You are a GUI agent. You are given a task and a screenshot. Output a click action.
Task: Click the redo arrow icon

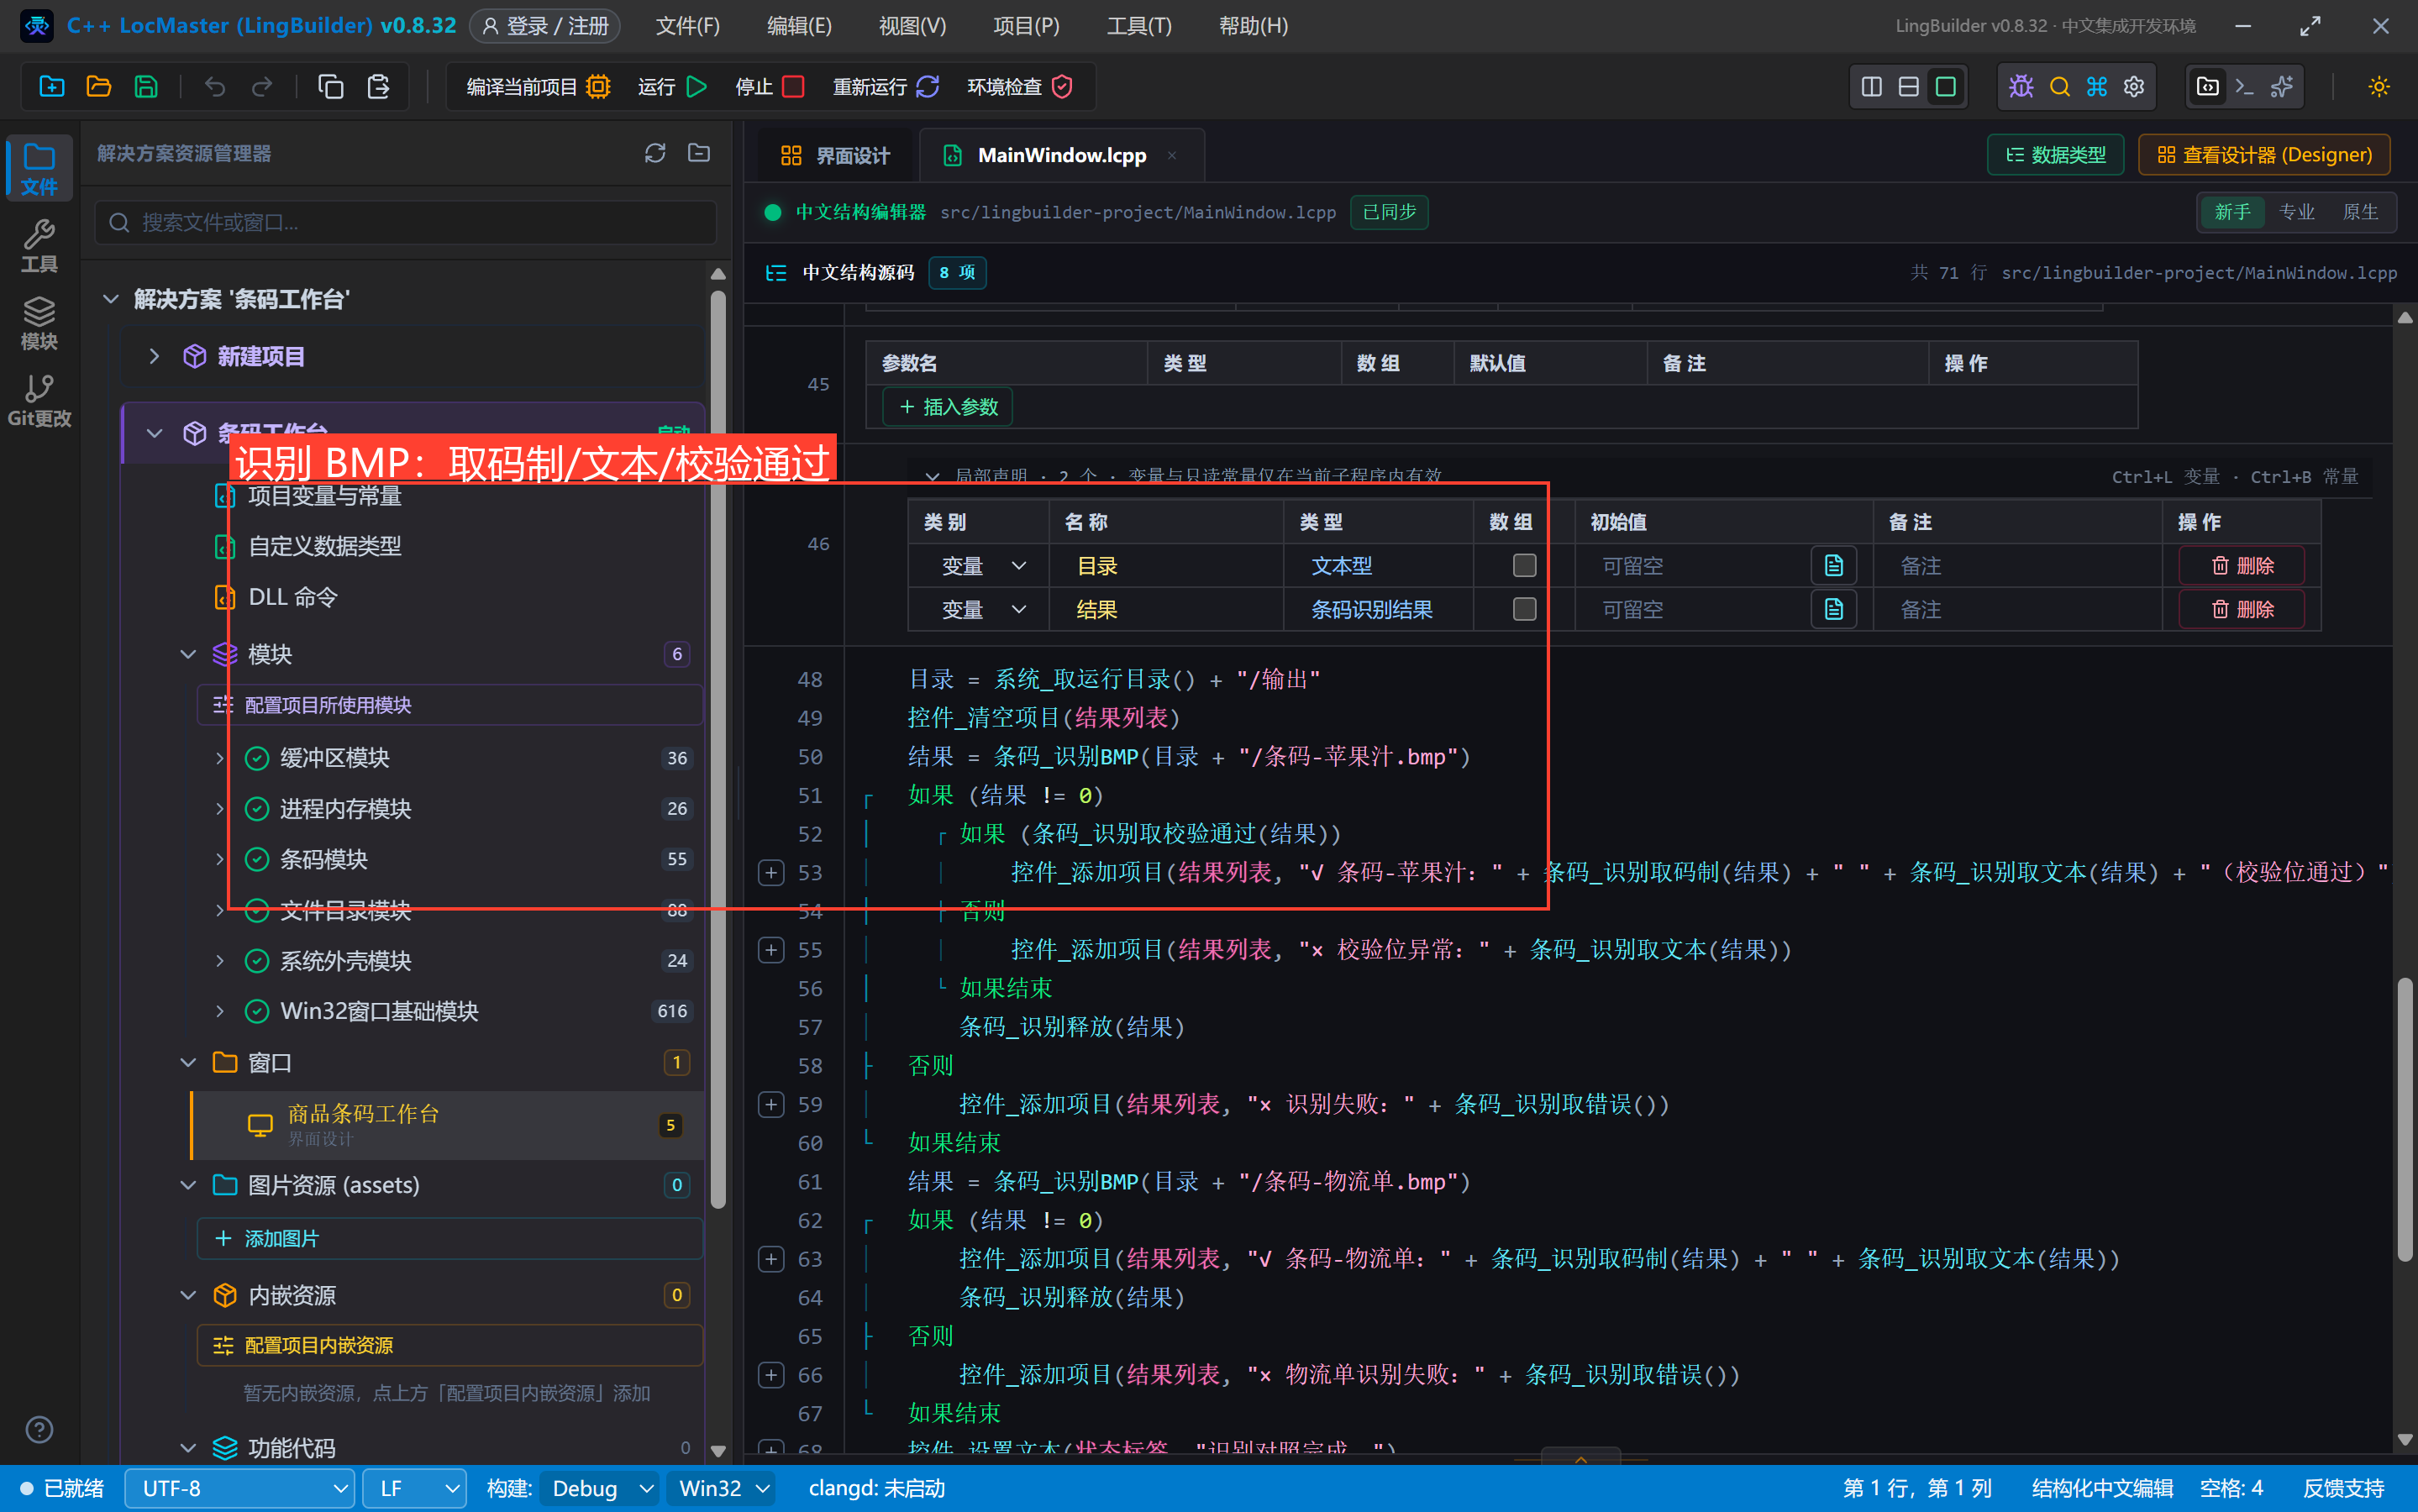click(x=262, y=87)
